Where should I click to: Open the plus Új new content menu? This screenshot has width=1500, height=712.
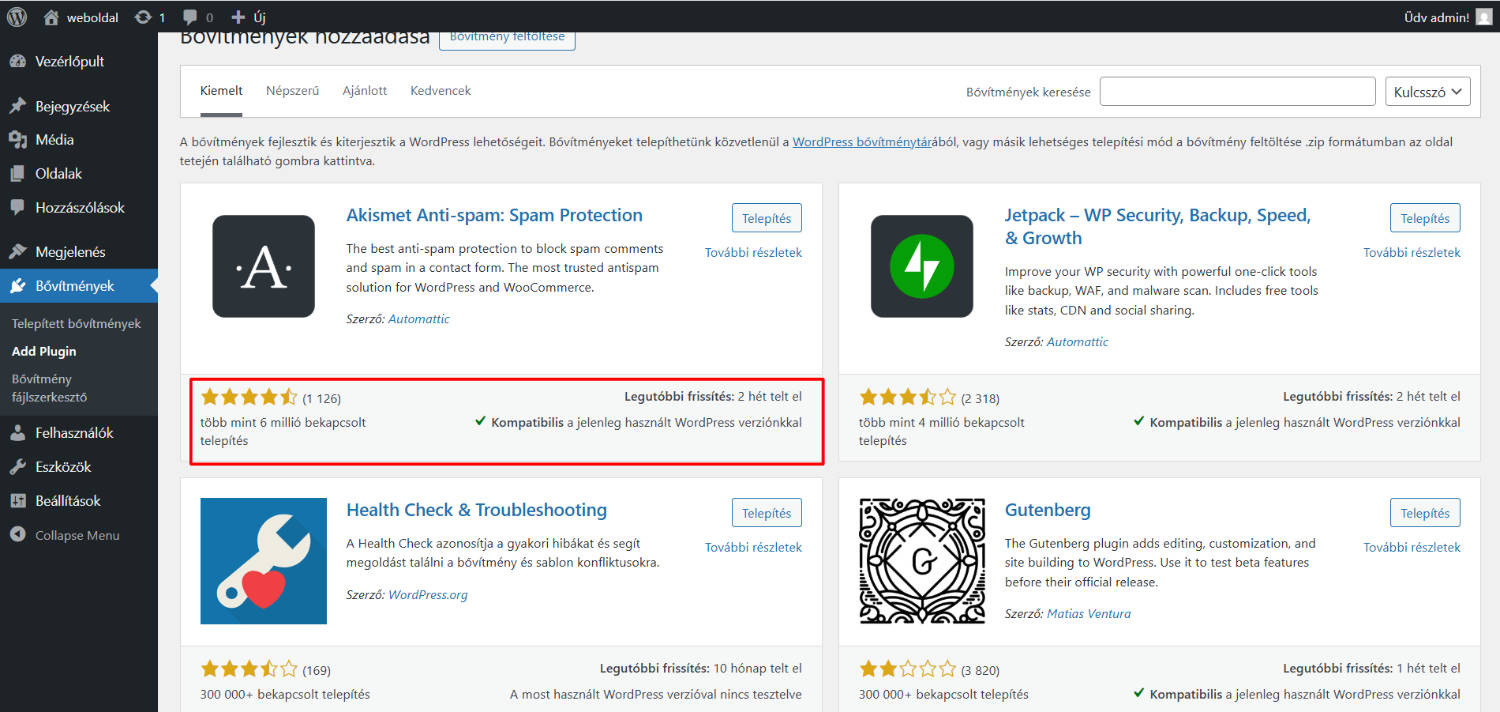pyautogui.click(x=248, y=17)
